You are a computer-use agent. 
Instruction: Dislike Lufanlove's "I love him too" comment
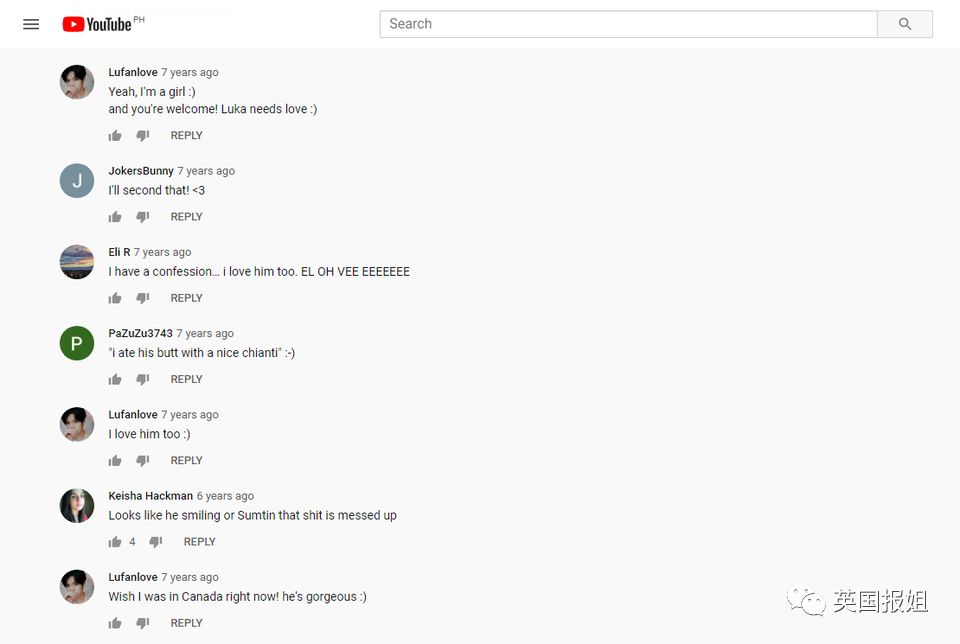click(x=143, y=460)
